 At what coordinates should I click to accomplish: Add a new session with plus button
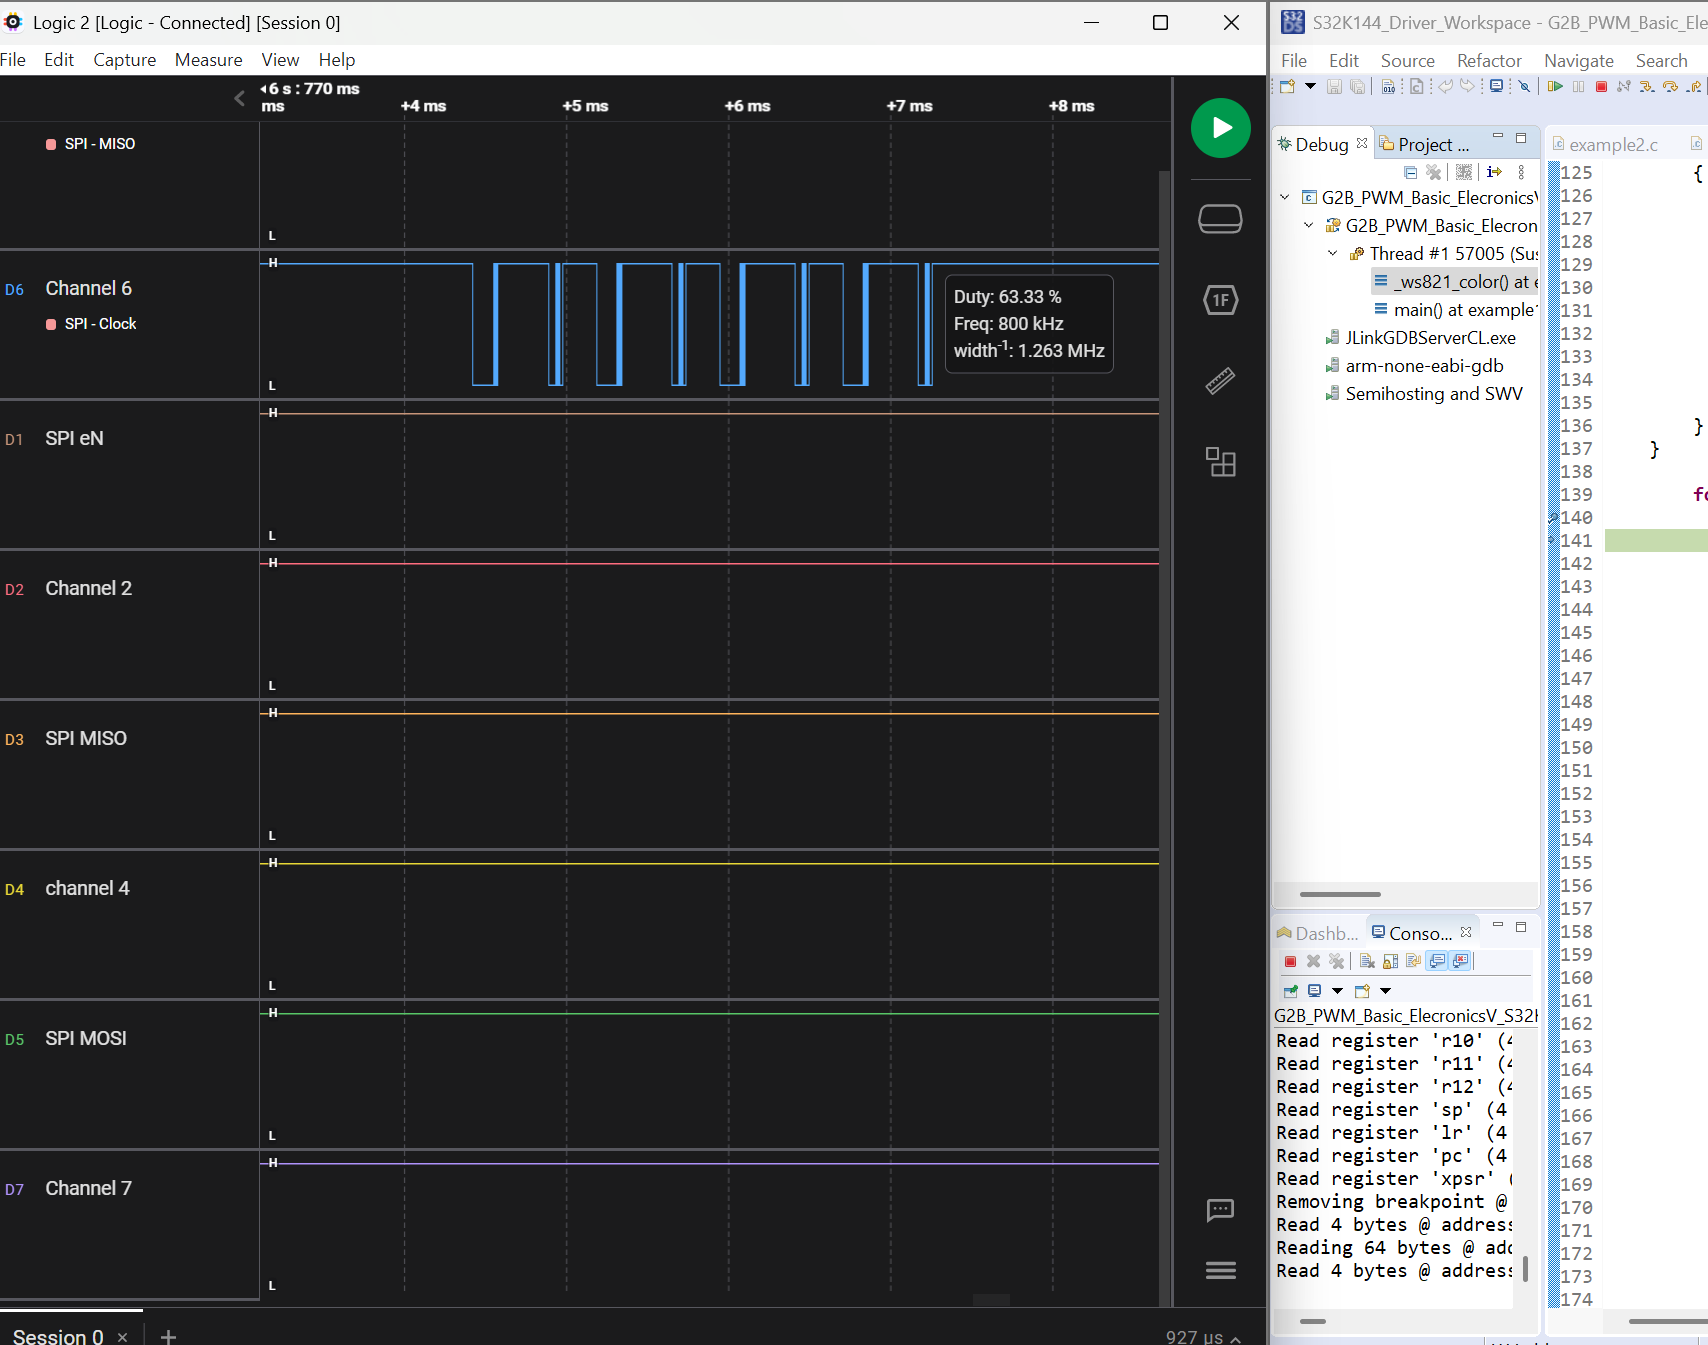[x=168, y=1336]
